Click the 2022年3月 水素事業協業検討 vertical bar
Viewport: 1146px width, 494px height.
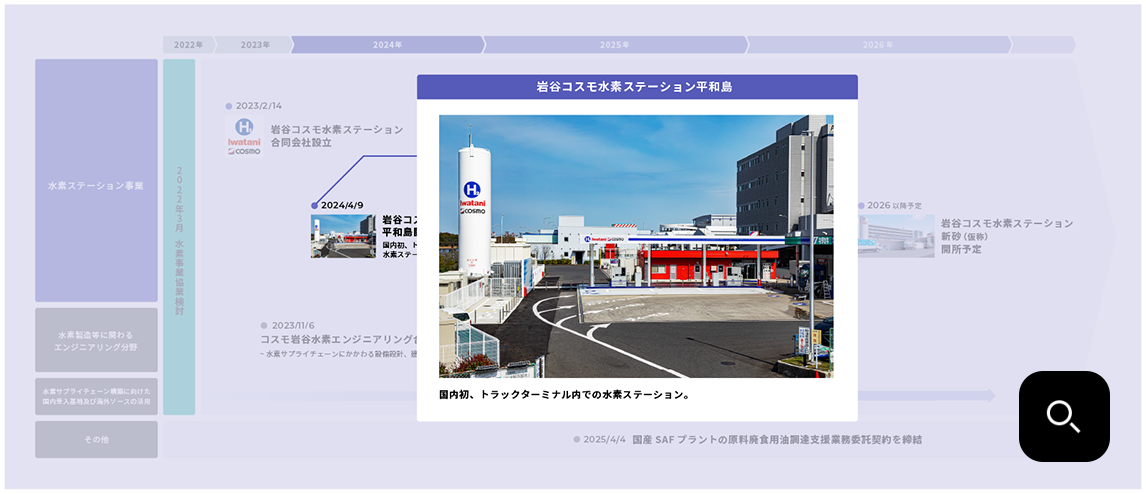179,237
